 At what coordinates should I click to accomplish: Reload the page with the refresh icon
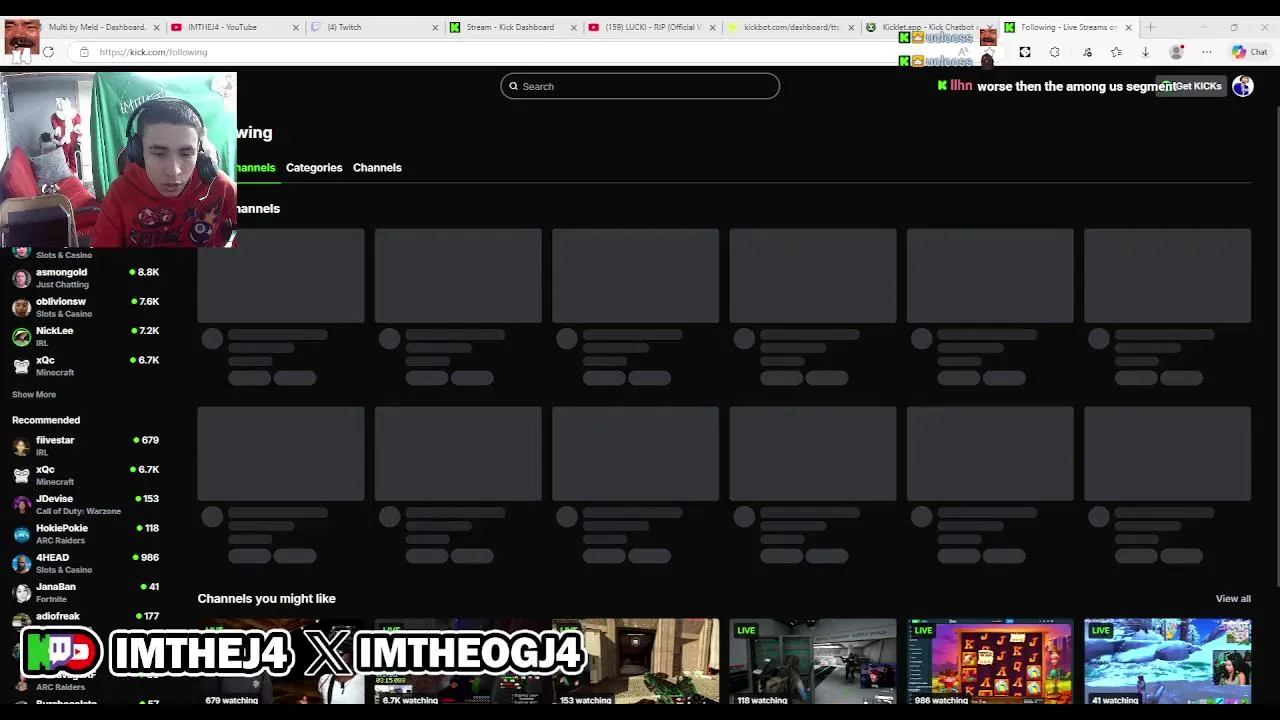[x=48, y=52]
